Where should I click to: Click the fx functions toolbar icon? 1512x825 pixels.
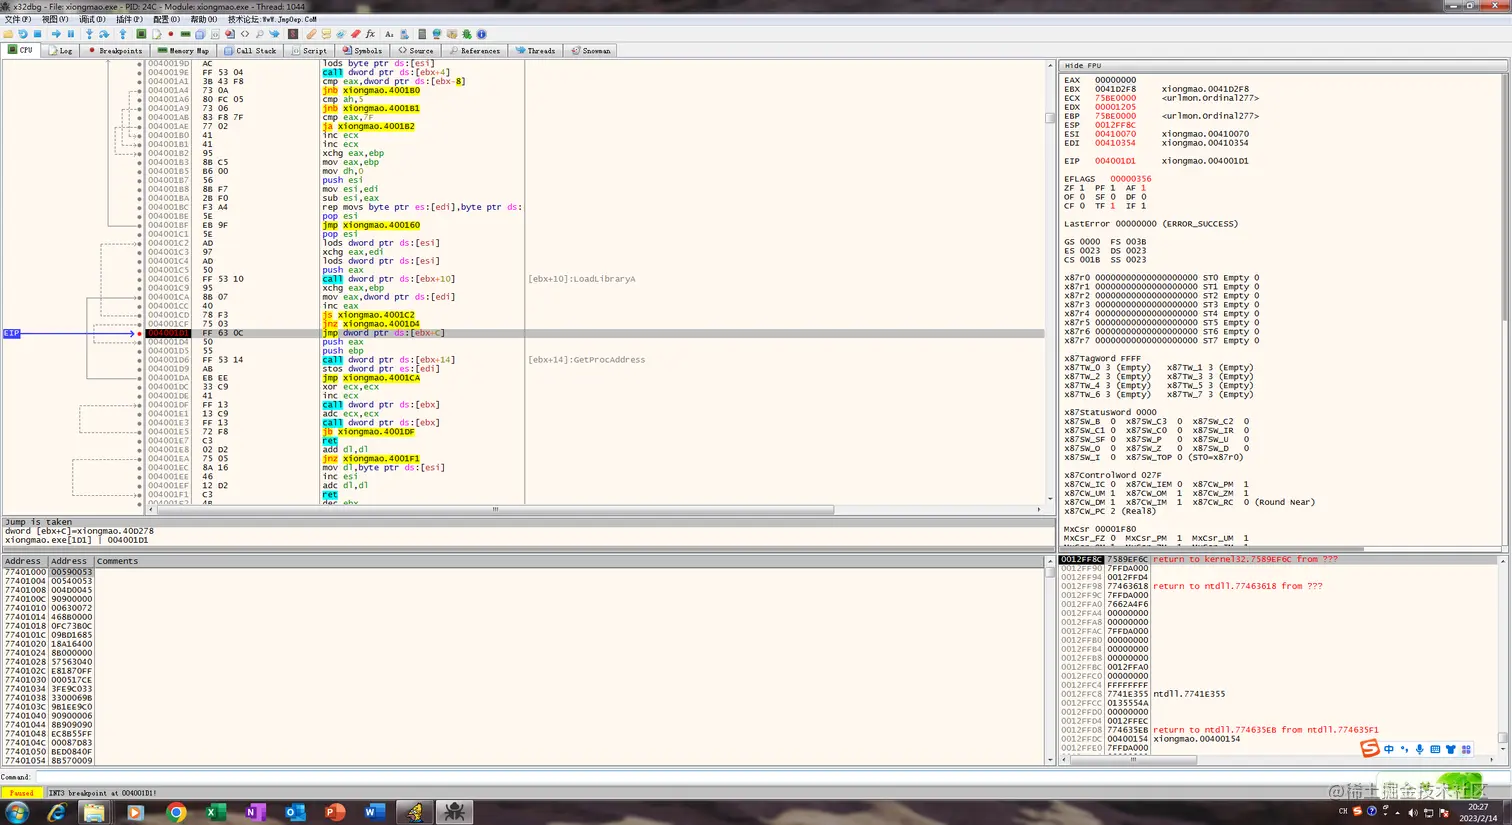[x=370, y=34]
